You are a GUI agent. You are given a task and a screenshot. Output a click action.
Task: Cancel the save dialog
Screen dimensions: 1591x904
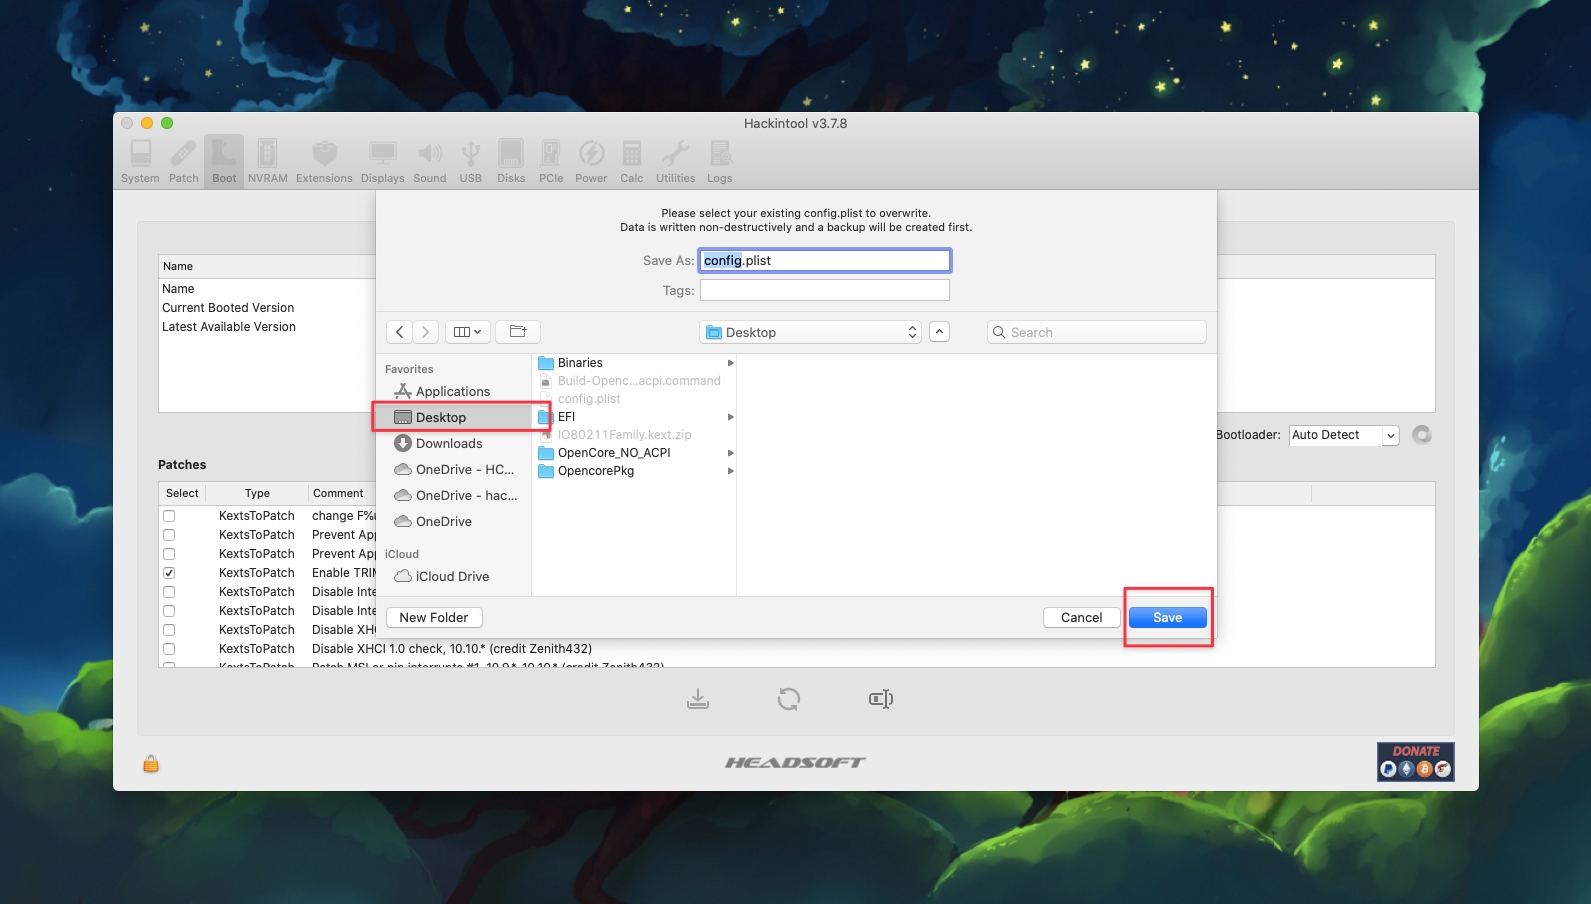(x=1081, y=618)
